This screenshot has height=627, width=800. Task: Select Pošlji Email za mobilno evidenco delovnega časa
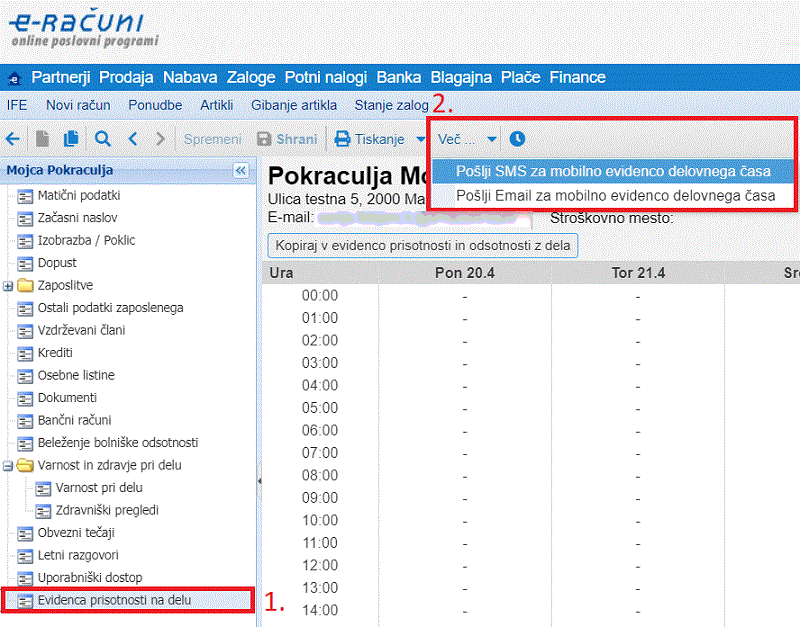coord(613,196)
